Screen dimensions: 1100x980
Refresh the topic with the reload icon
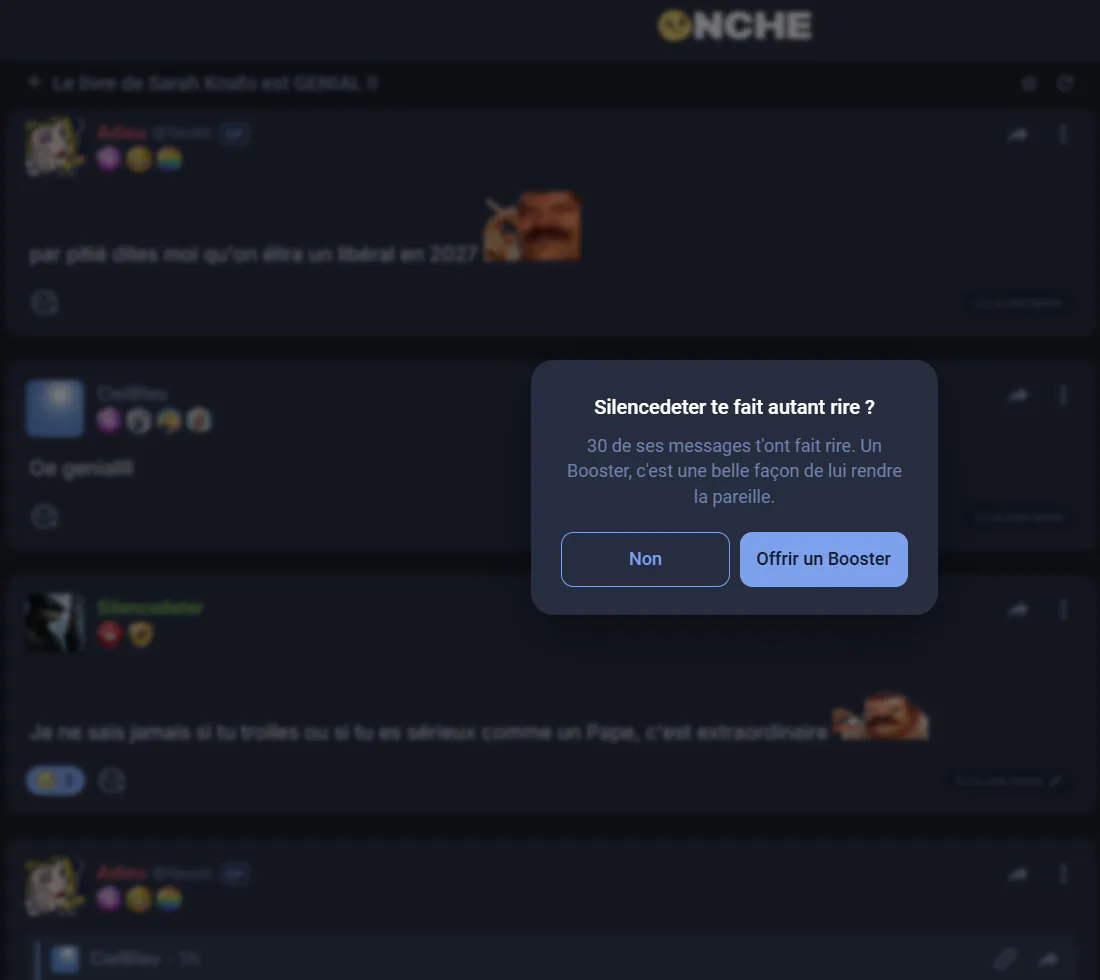[1065, 83]
